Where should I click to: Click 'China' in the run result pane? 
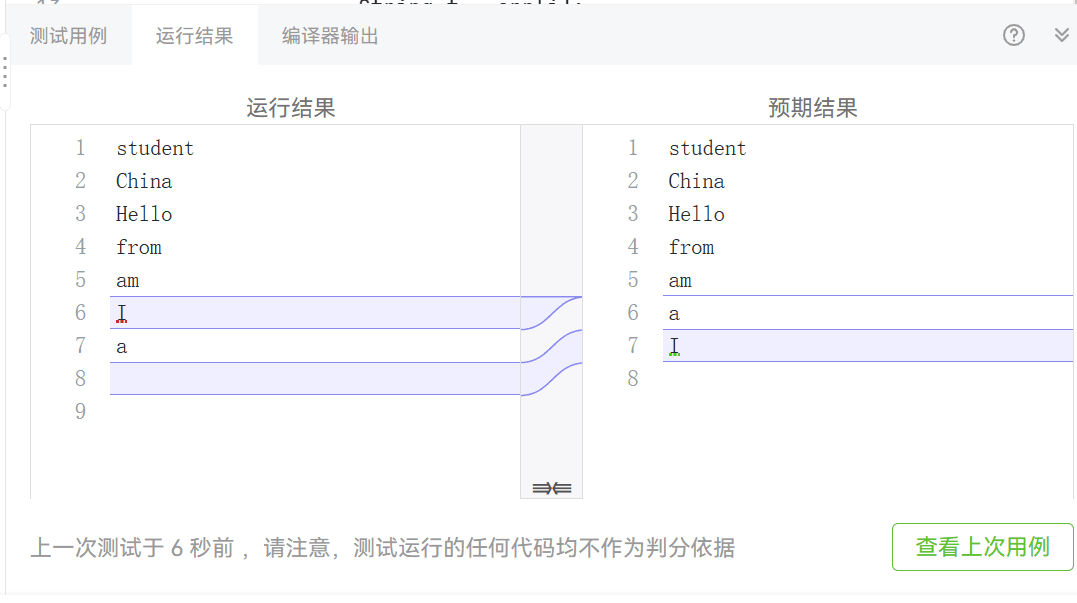[x=144, y=181]
